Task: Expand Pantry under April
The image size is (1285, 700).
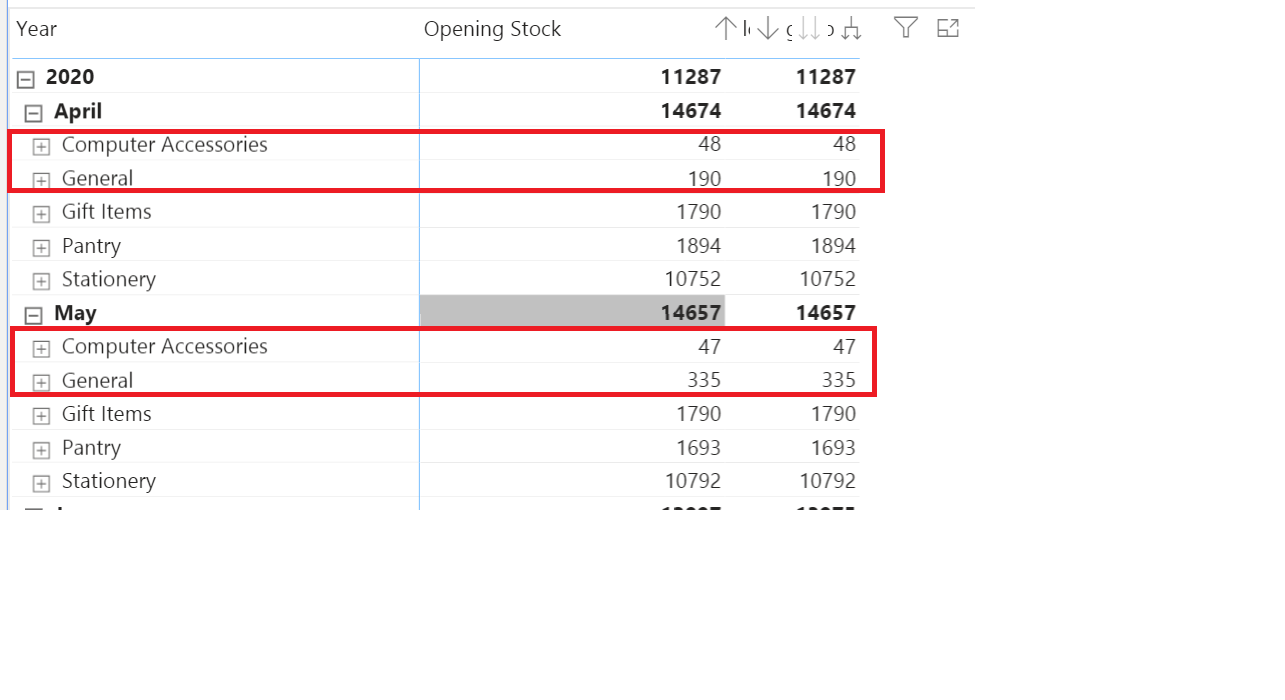Action: (41, 248)
